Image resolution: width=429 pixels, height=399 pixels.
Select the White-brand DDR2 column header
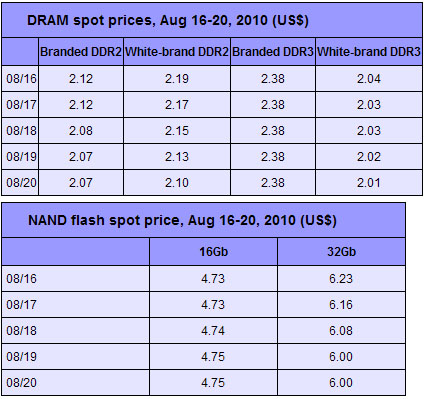click(x=177, y=52)
